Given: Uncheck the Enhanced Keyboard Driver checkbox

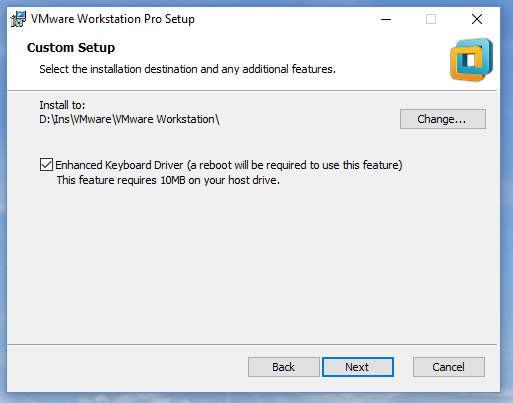Looking at the screenshot, I should 46,165.
